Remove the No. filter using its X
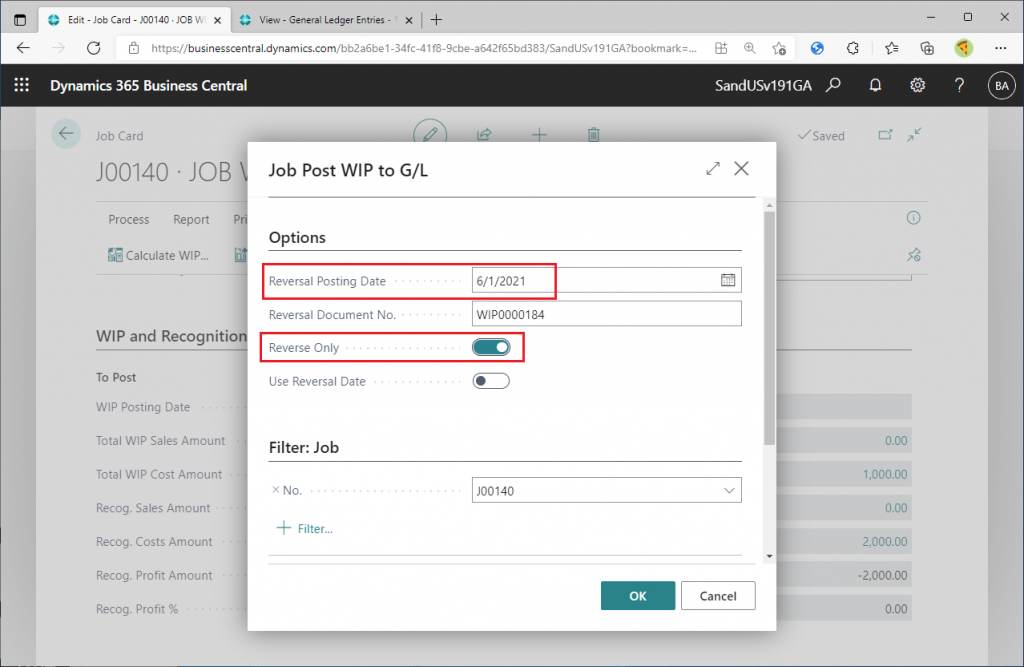The height and width of the screenshot is (667, 1024). click(x=275, y=490)
